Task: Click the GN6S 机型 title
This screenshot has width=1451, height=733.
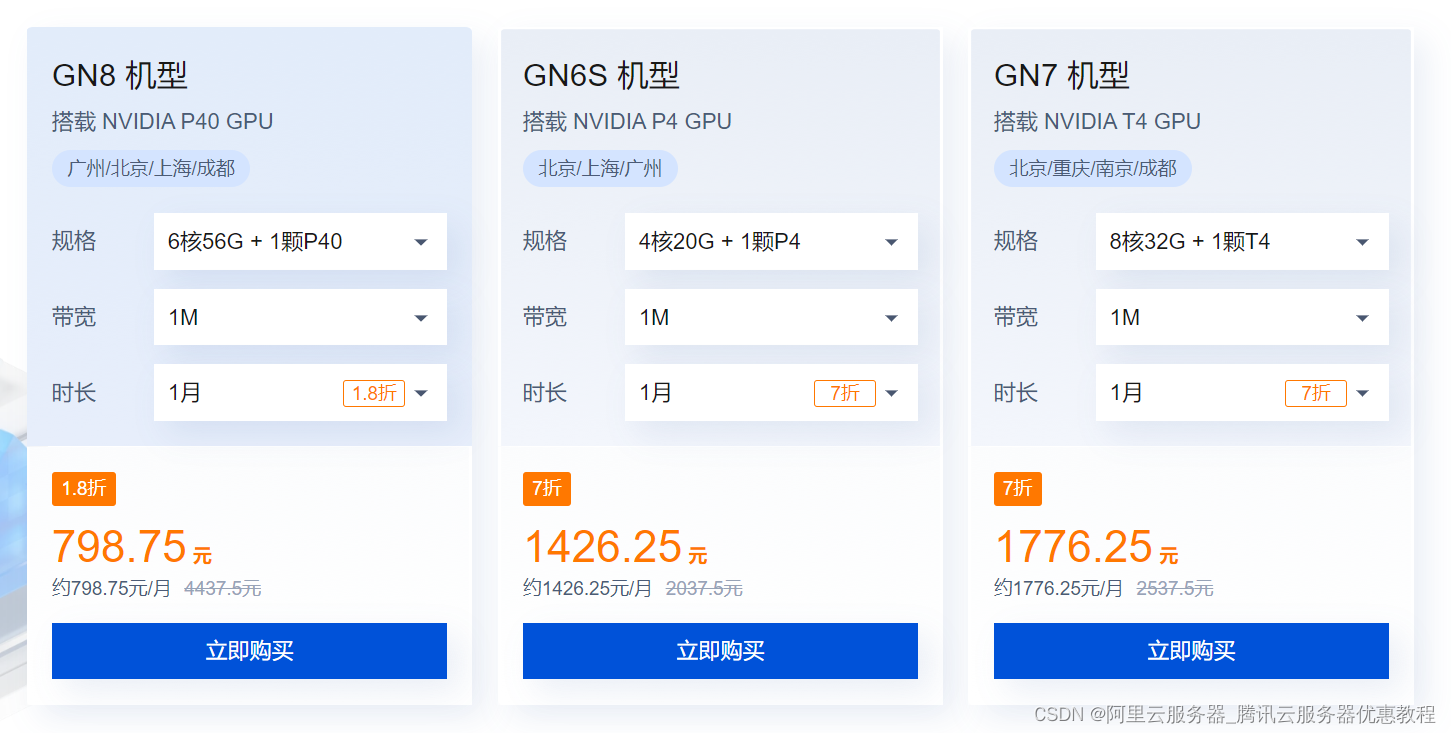Action: click(601, 75)
